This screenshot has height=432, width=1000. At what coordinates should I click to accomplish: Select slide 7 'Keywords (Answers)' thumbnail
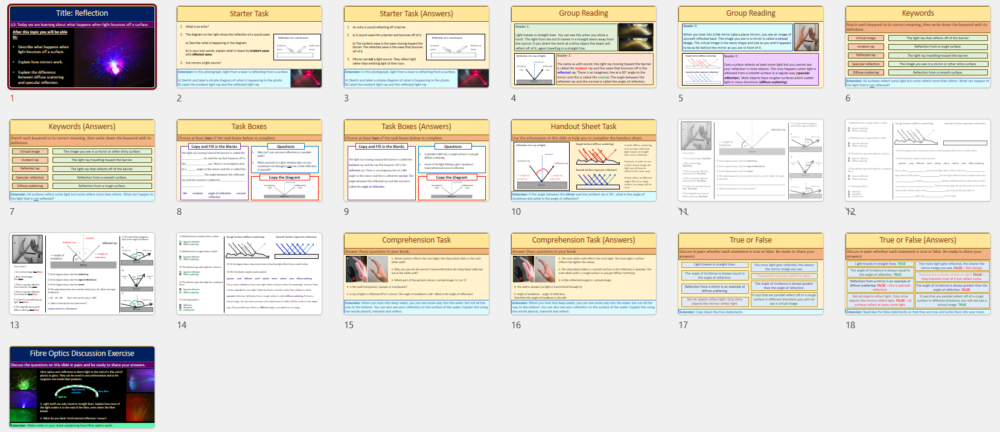82,160
